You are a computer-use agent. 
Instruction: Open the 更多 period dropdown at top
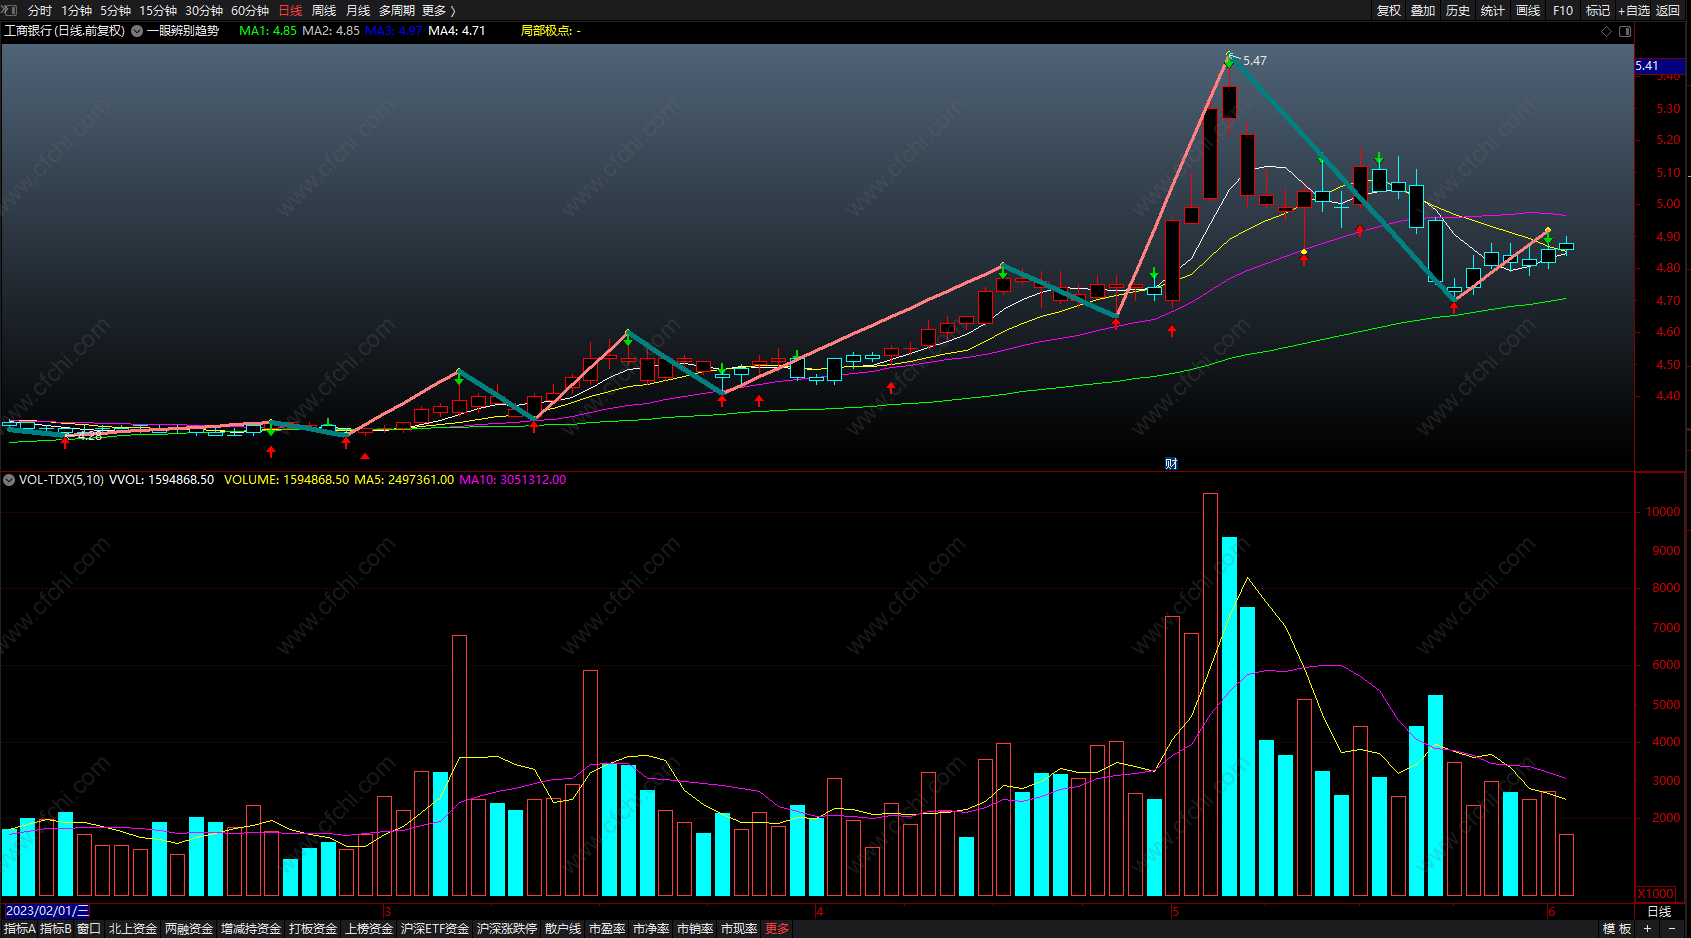coord(439,10)
